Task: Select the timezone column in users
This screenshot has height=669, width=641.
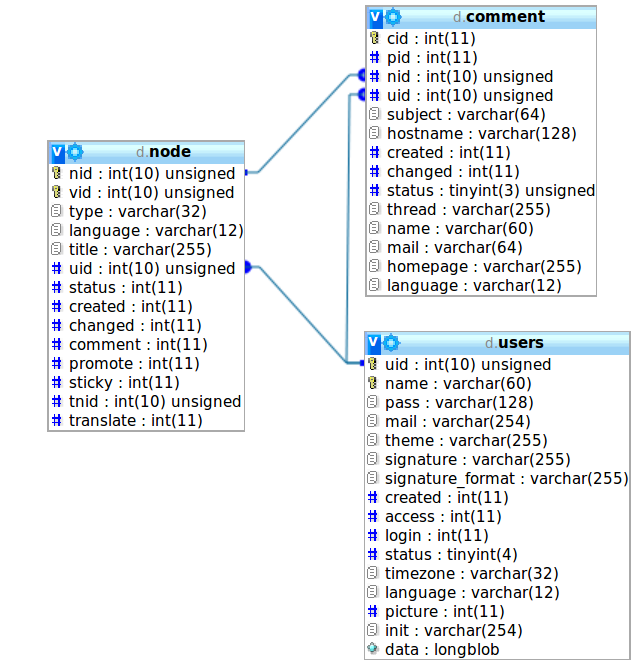Action: pos(471,573)
